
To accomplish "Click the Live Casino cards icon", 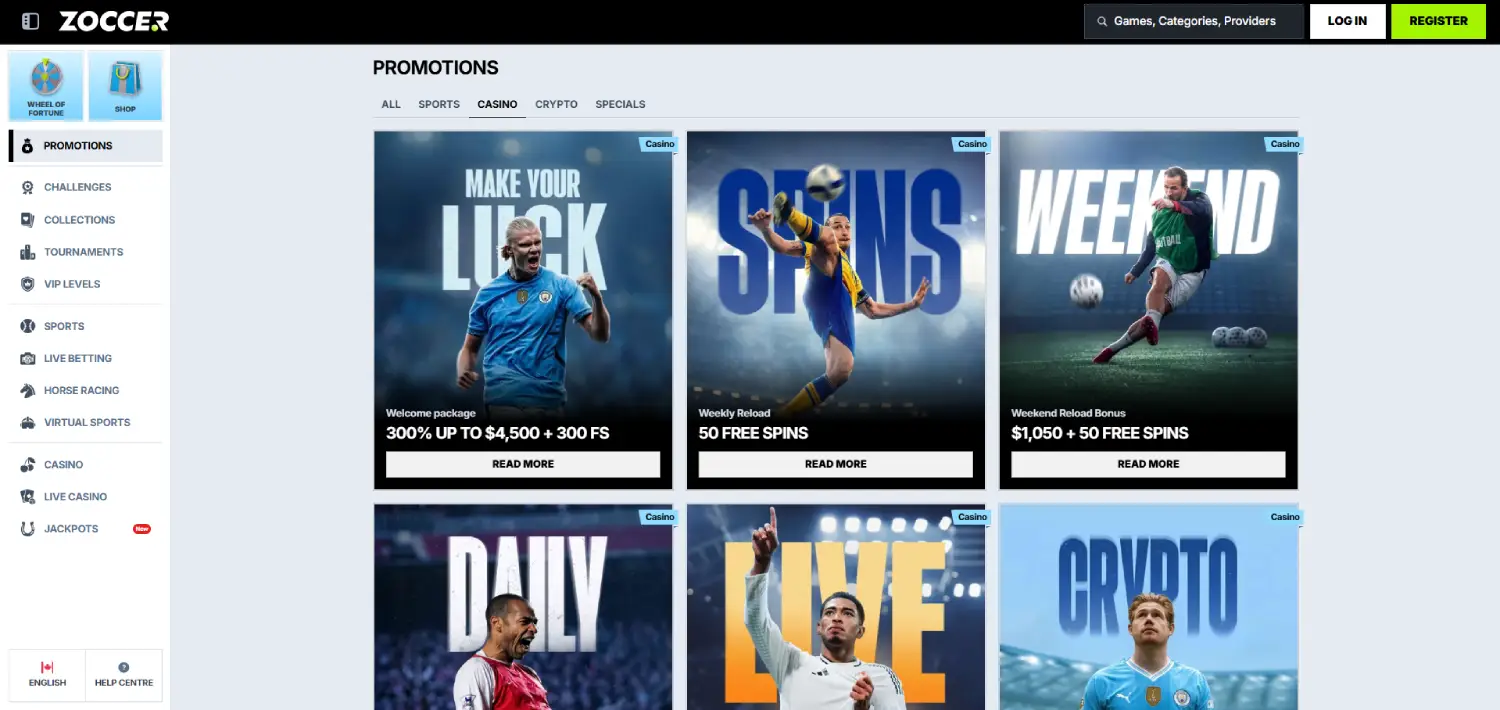I will [27, 496].
